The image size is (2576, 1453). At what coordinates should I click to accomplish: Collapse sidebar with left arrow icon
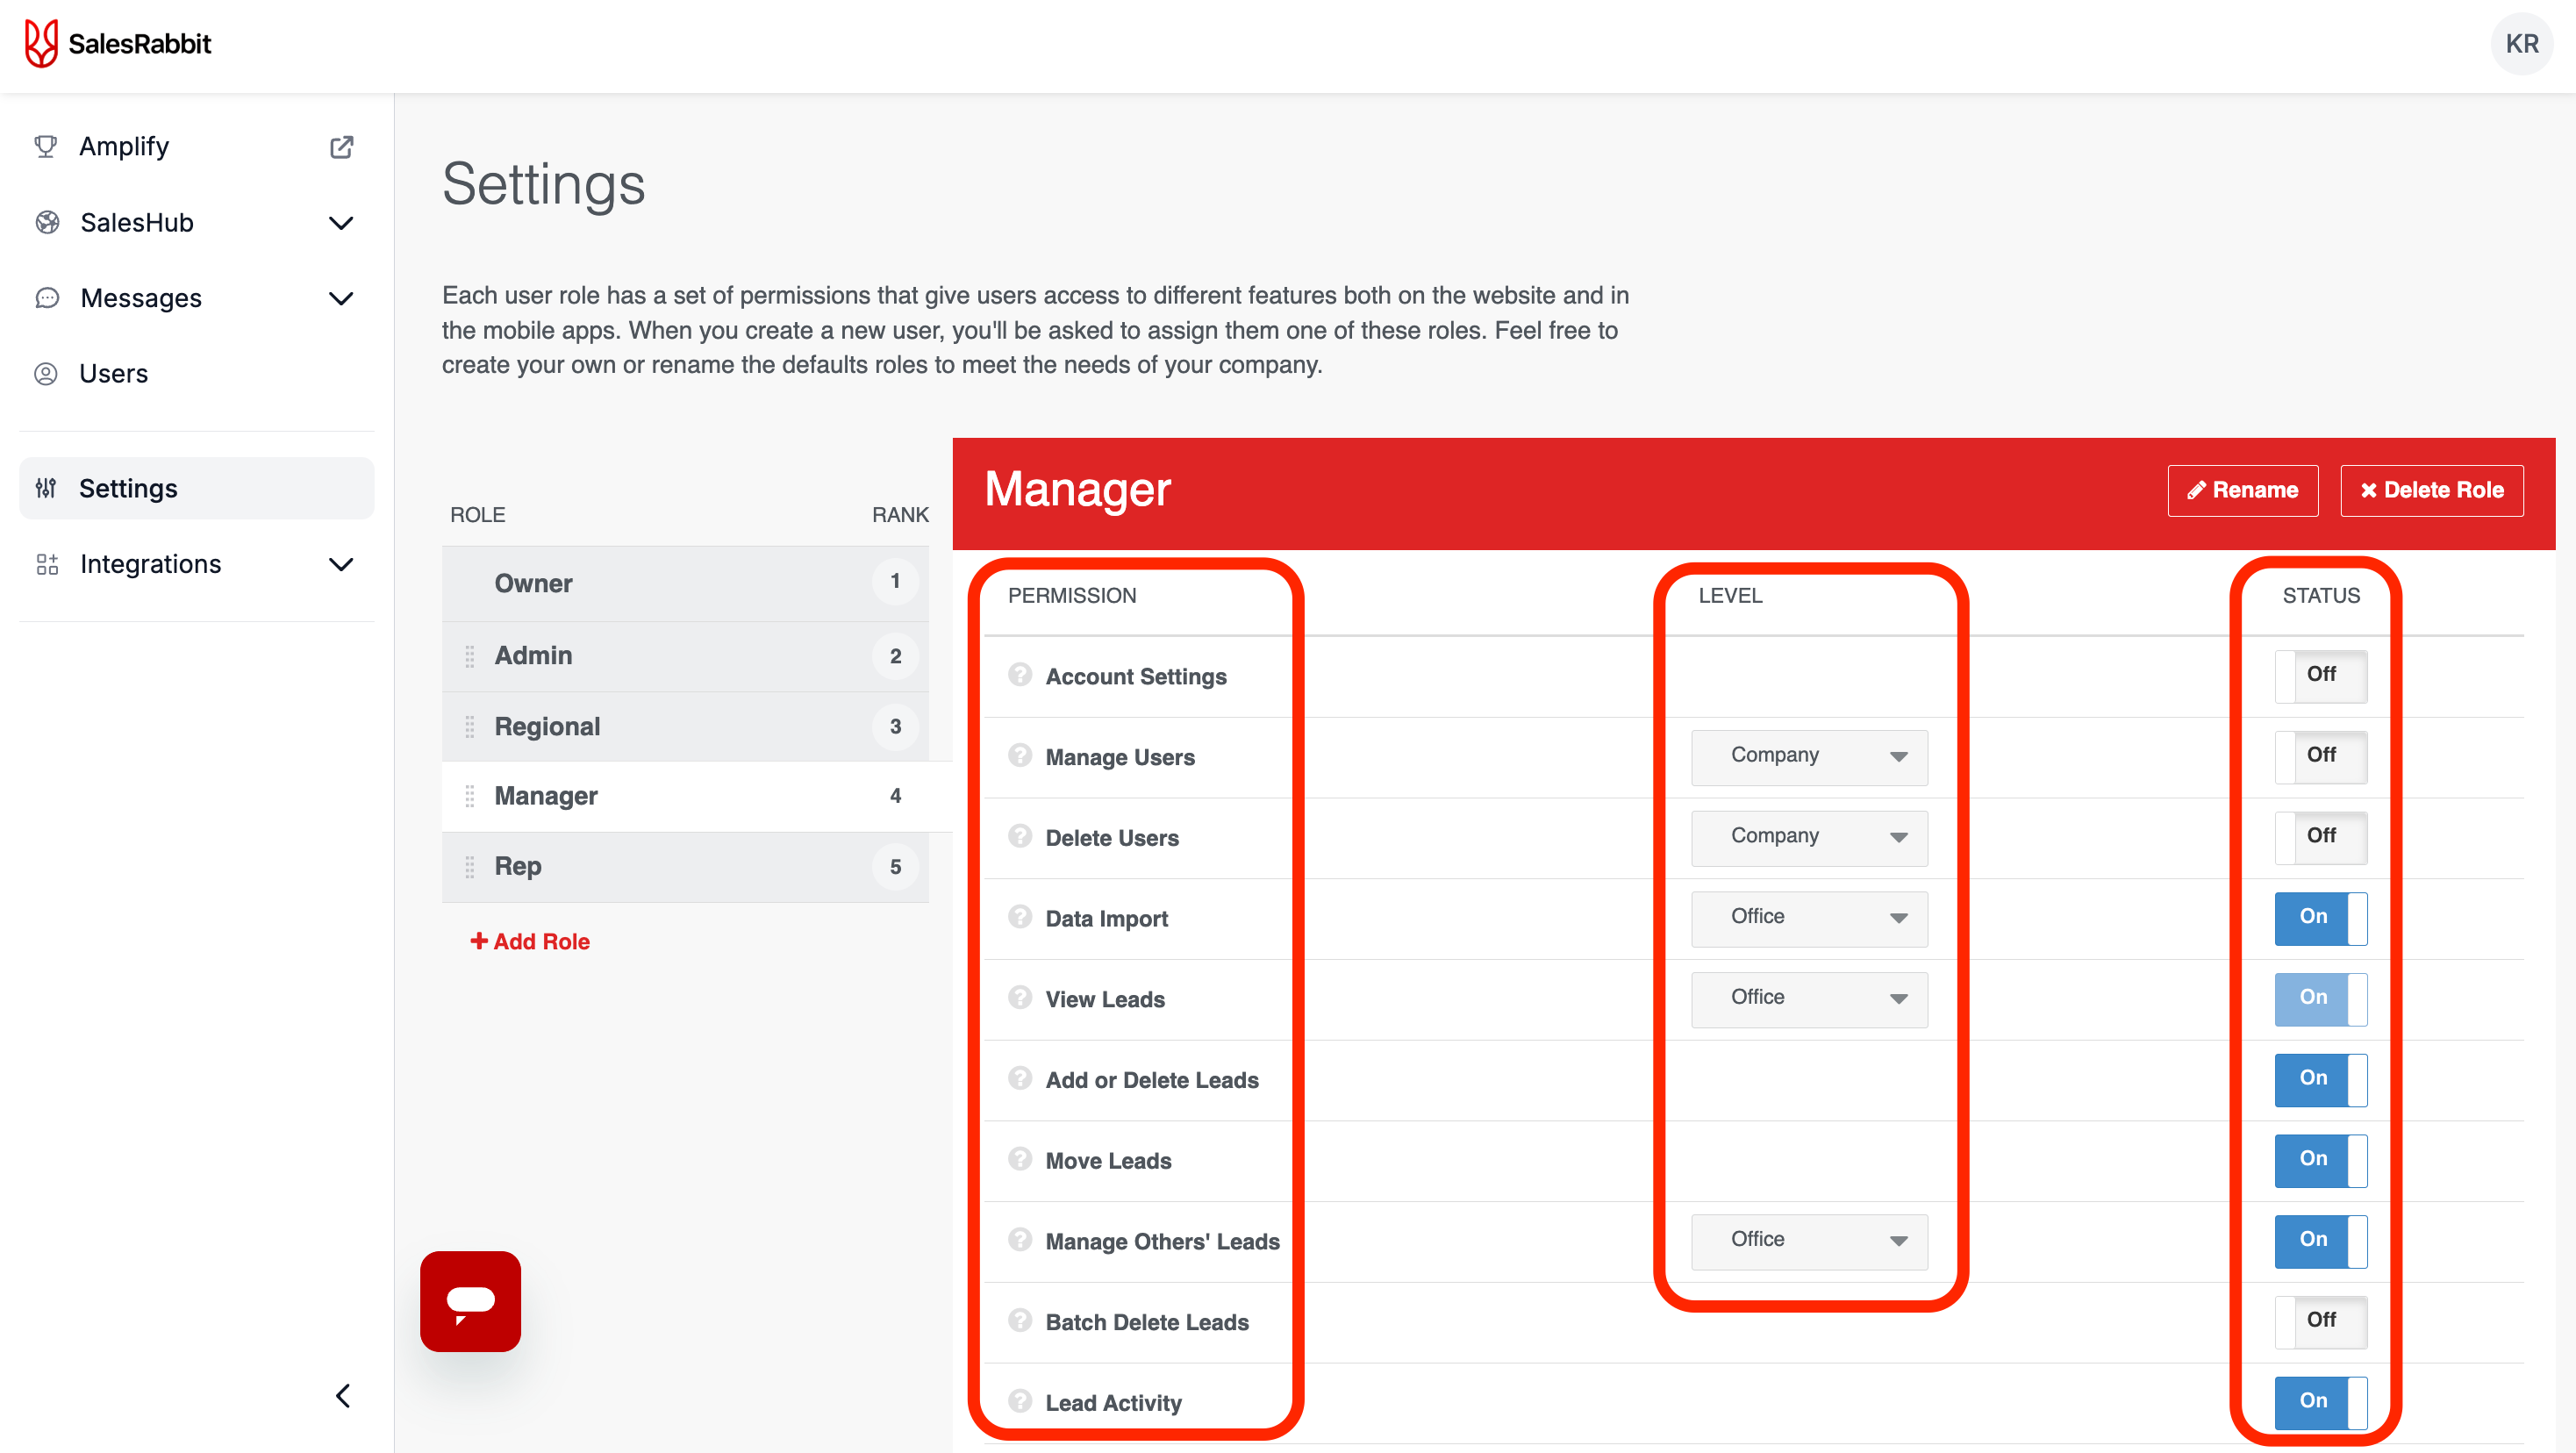point(343,1396)
